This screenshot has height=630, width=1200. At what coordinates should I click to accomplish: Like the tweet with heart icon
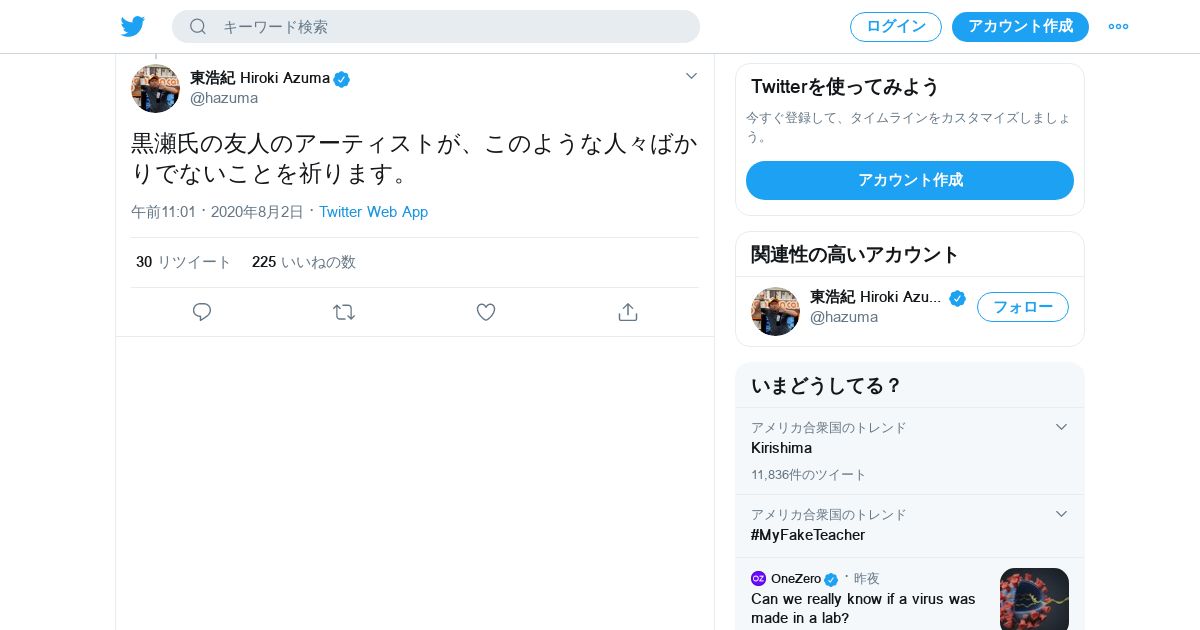(486, 312)
